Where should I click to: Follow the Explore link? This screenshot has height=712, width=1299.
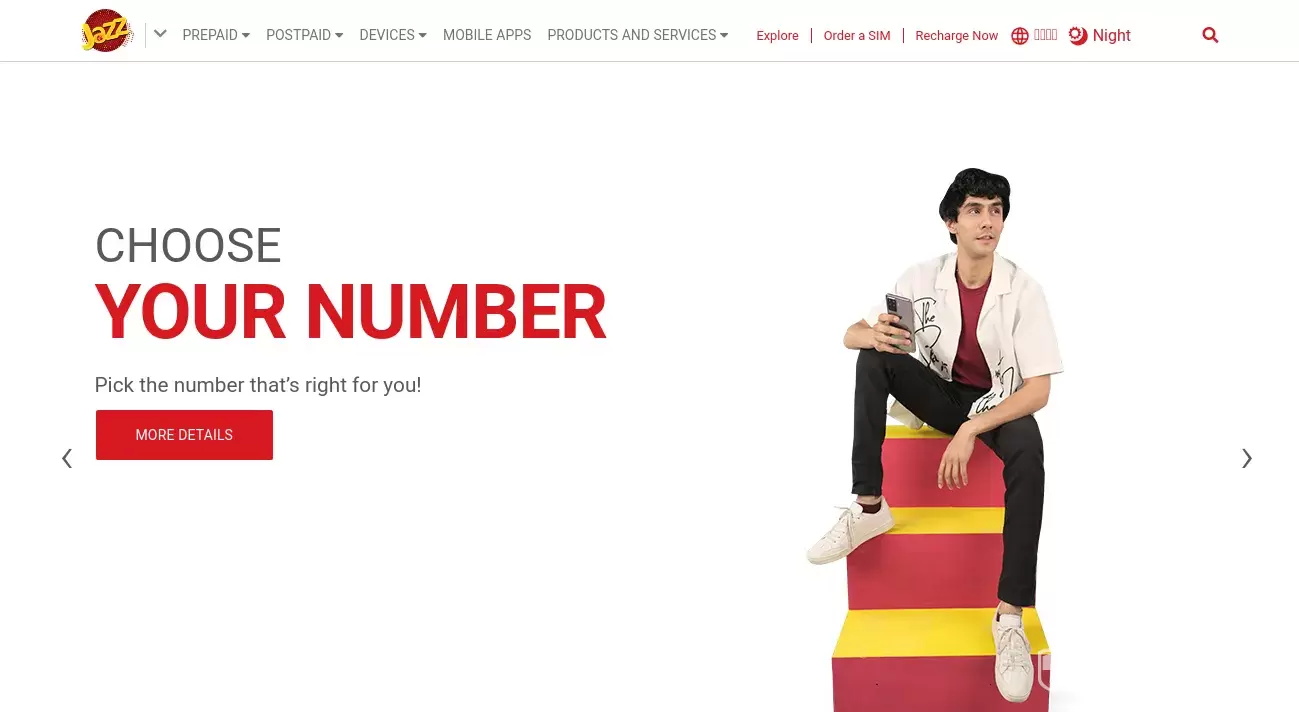[777, 36]
